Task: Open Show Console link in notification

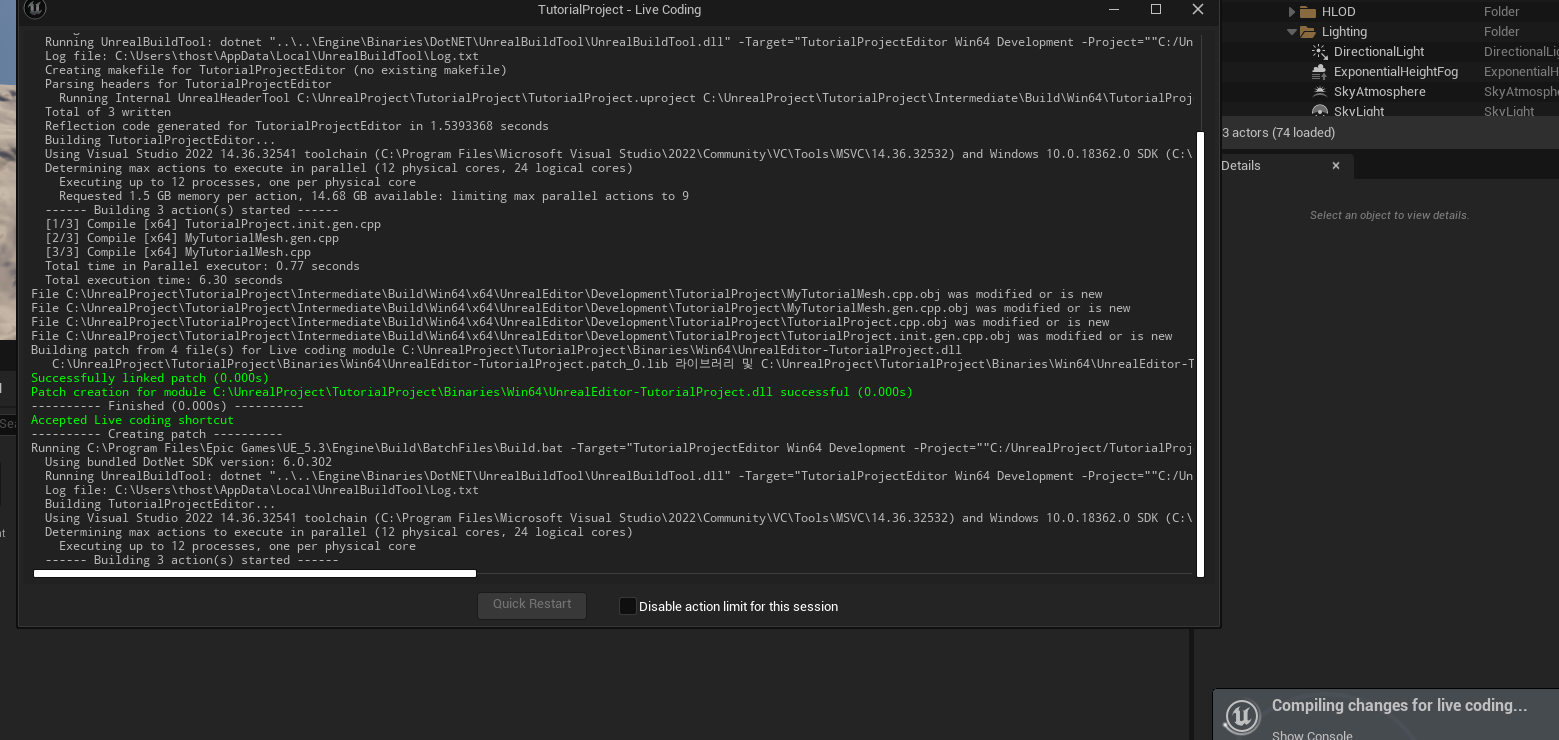Action: [x=1312, y=735]
